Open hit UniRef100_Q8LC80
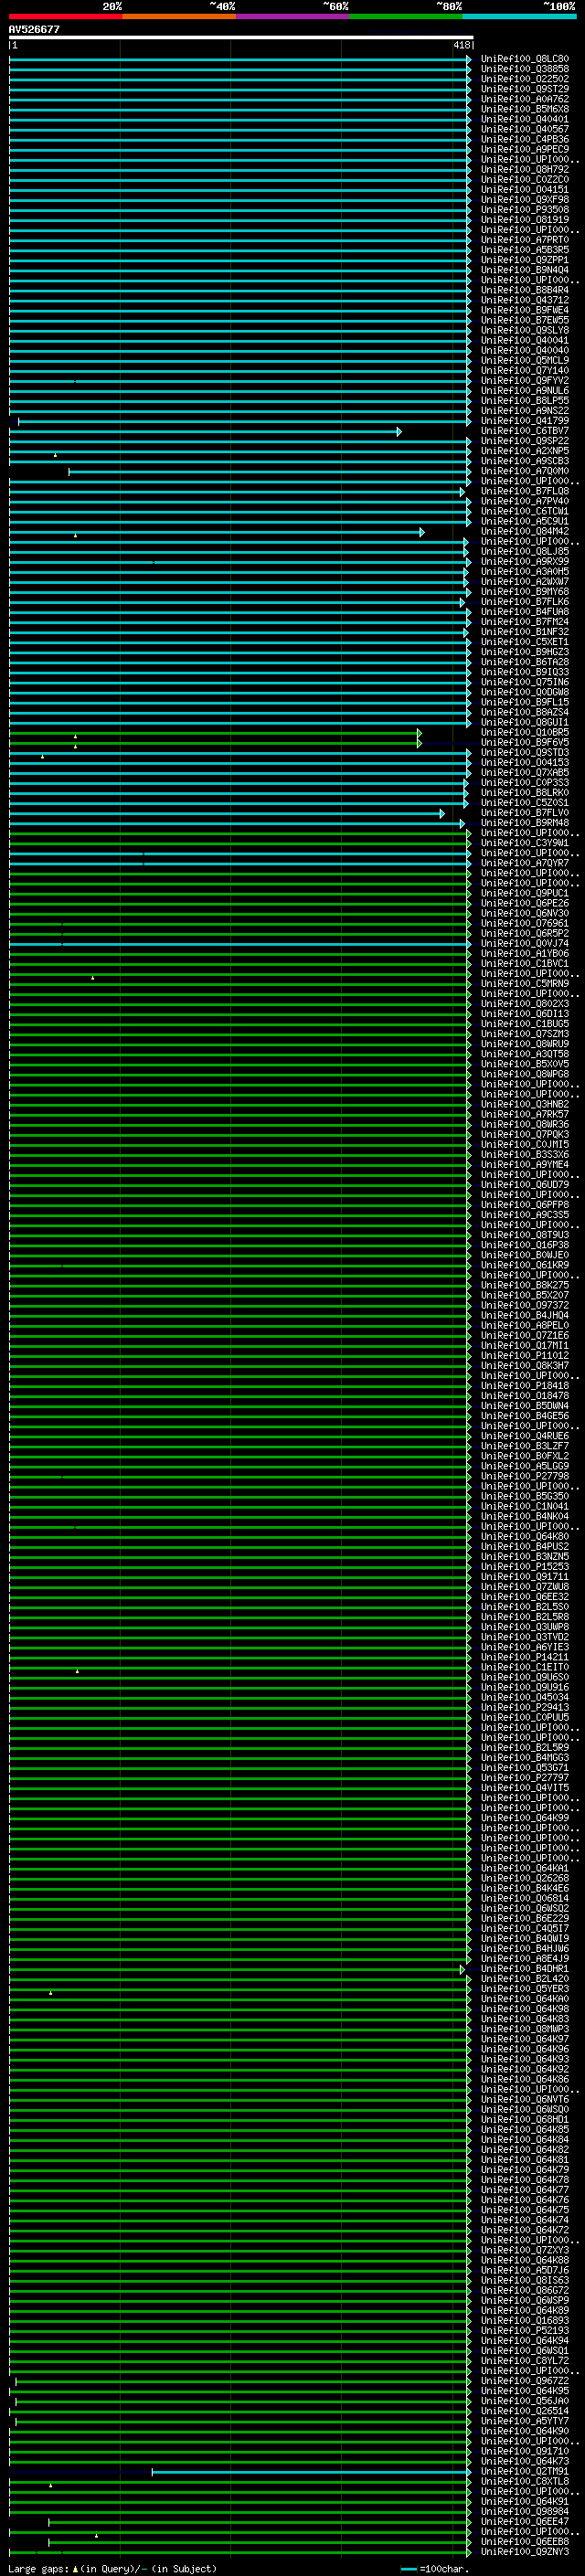The height and width of the screenshot is (2576, 585). [x=524, y=59]
